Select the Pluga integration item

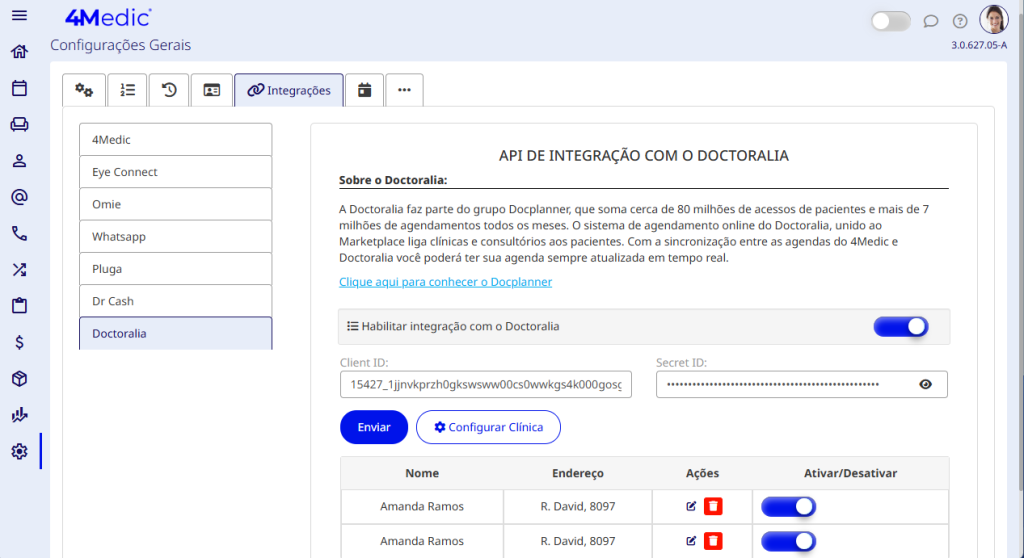click(176, 269)
